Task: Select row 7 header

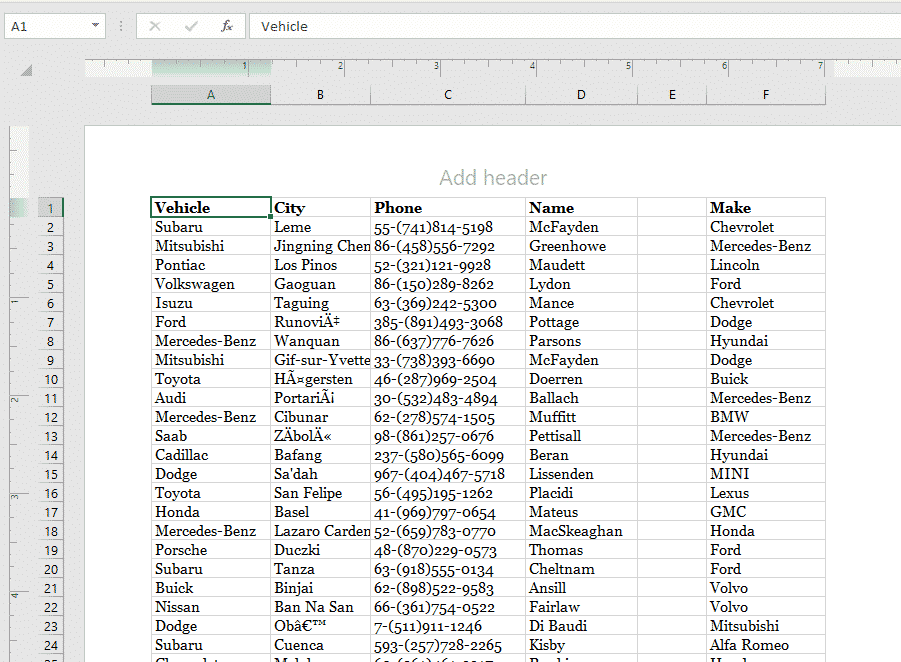Action: tap(51, 322)
